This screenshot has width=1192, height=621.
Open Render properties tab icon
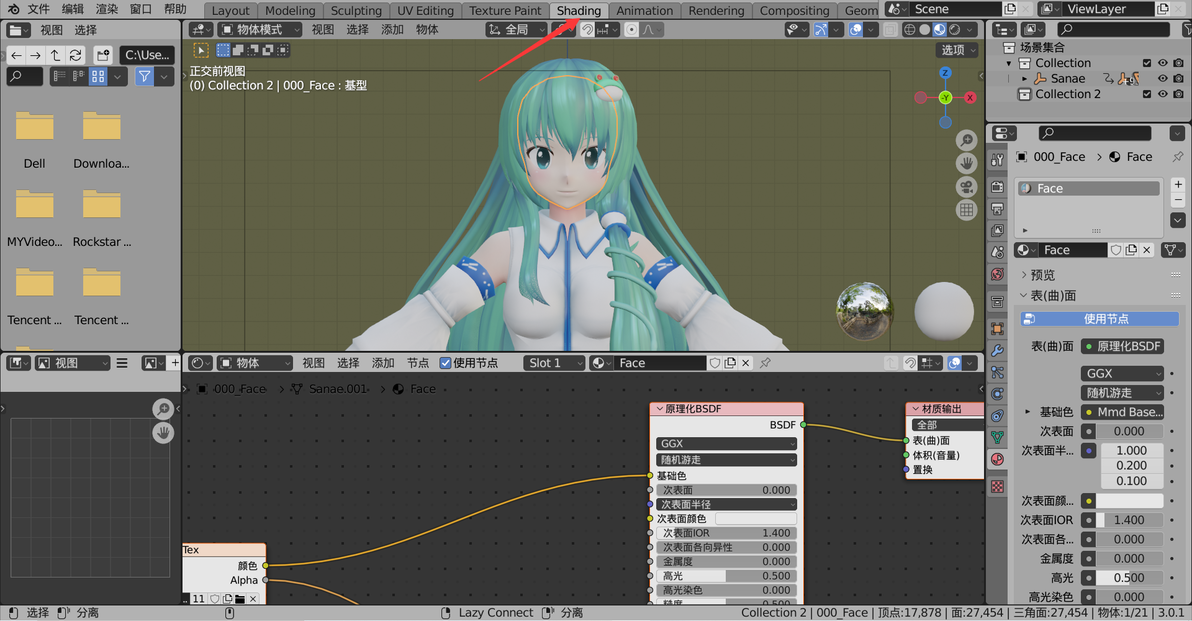pos(997,187)
